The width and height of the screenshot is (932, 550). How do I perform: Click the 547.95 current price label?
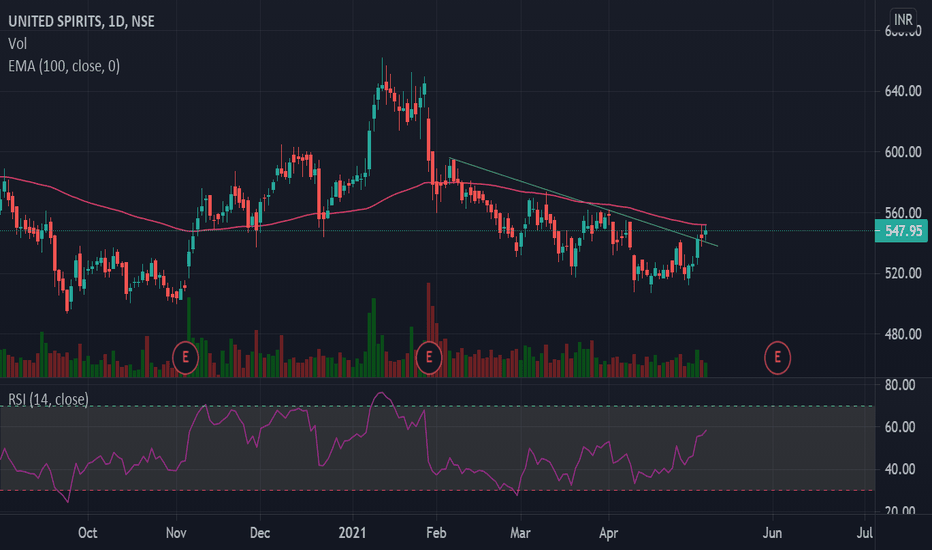(x=902, y=231)
